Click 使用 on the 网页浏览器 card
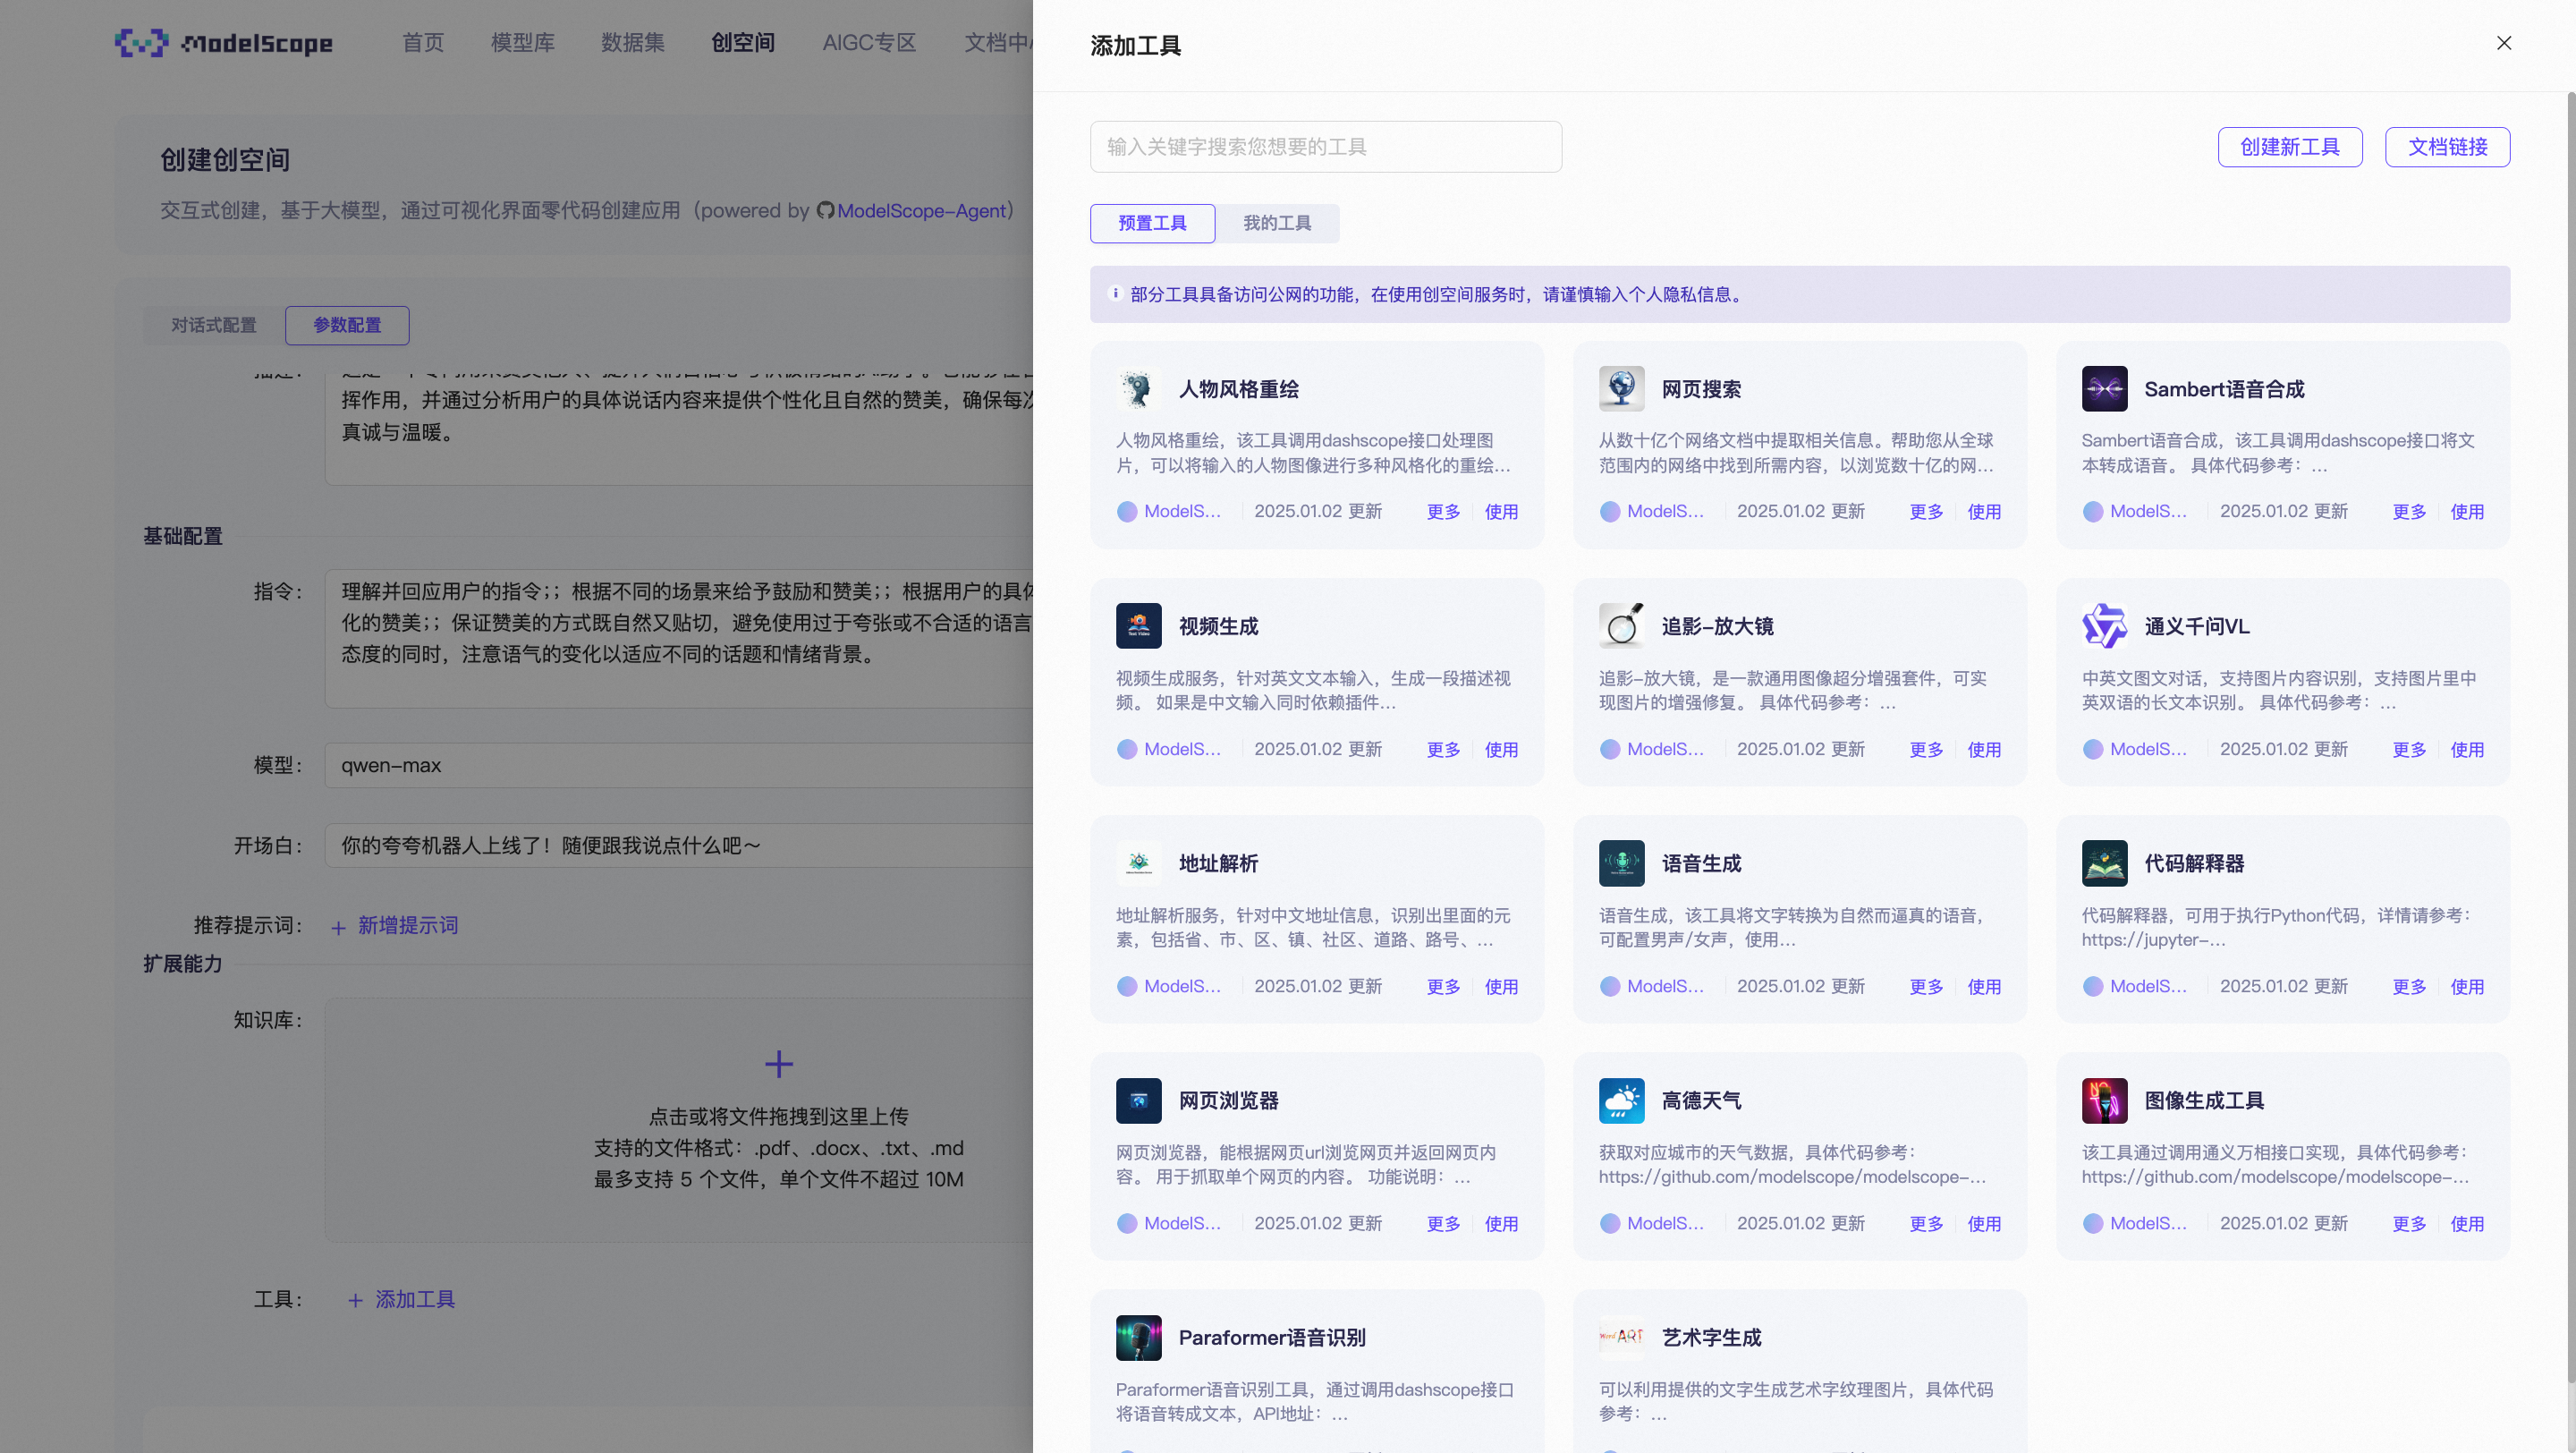The image size is (2576, 1453). (1501, 1224)
